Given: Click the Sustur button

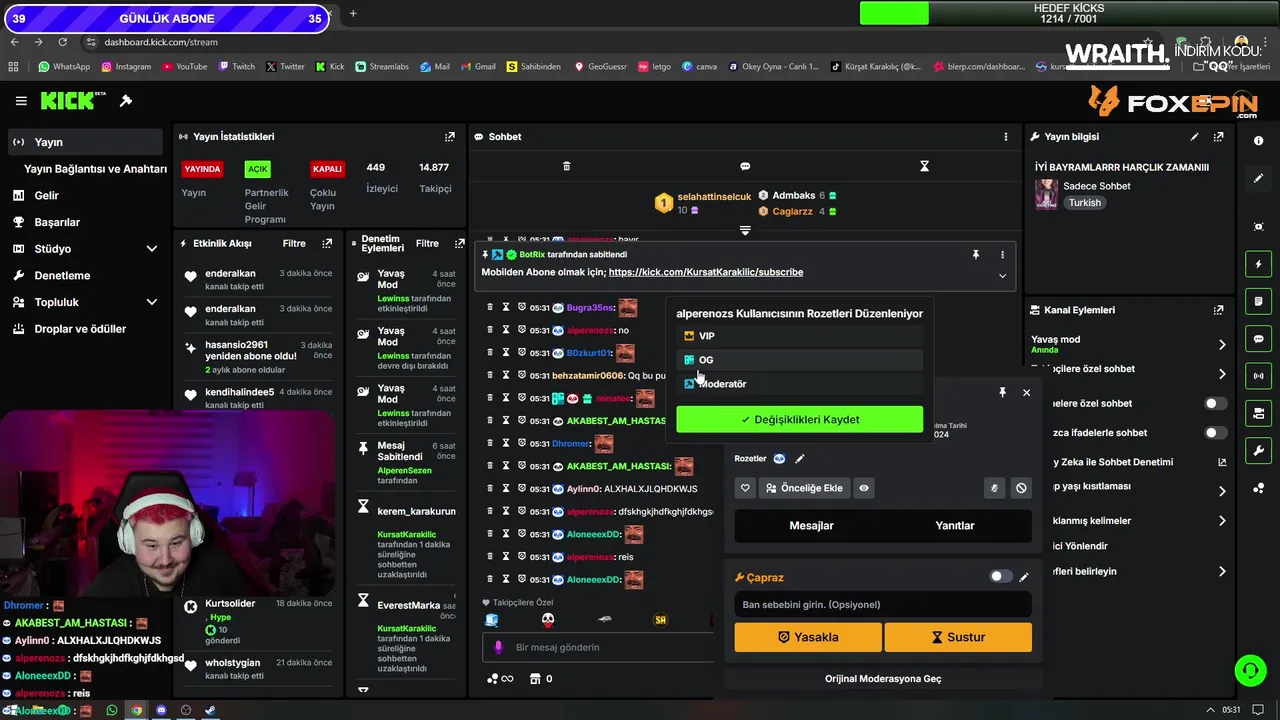Looking at the screenshot, I should (958, 637).
